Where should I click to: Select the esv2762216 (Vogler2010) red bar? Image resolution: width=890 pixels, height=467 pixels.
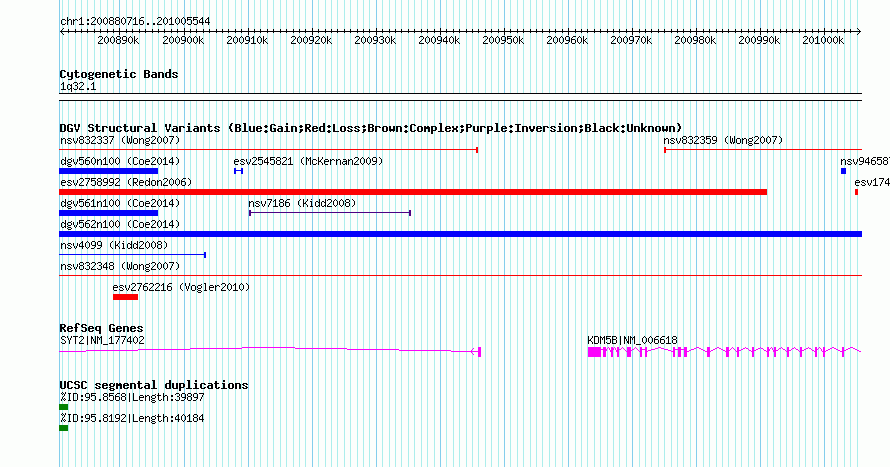click(x=125, y=297)
